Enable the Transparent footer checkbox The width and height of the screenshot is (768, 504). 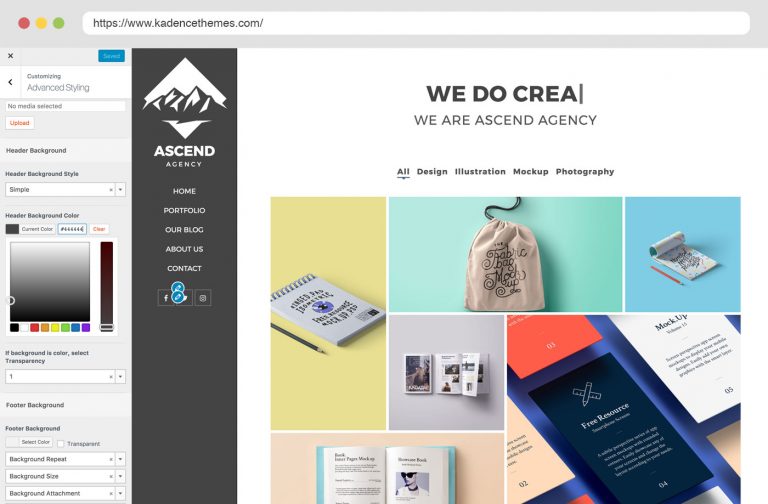tap(61, 444)
